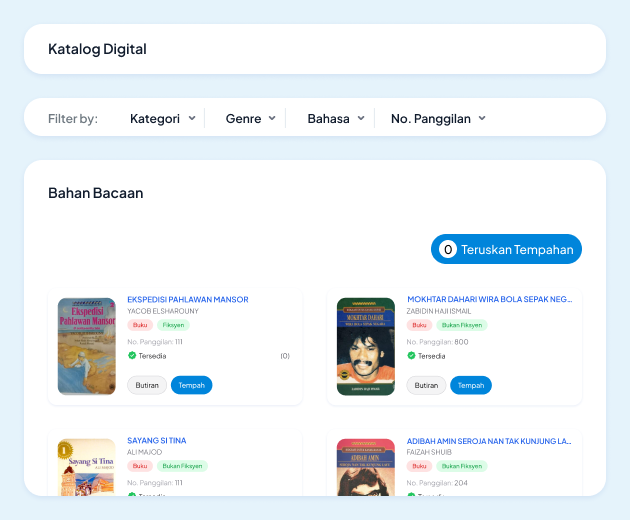Open the MOKHTAR DAHARI WIRA BOLA SEPAK title link
The height and width of the screenshot is (520, 630).
coord(489,299)
